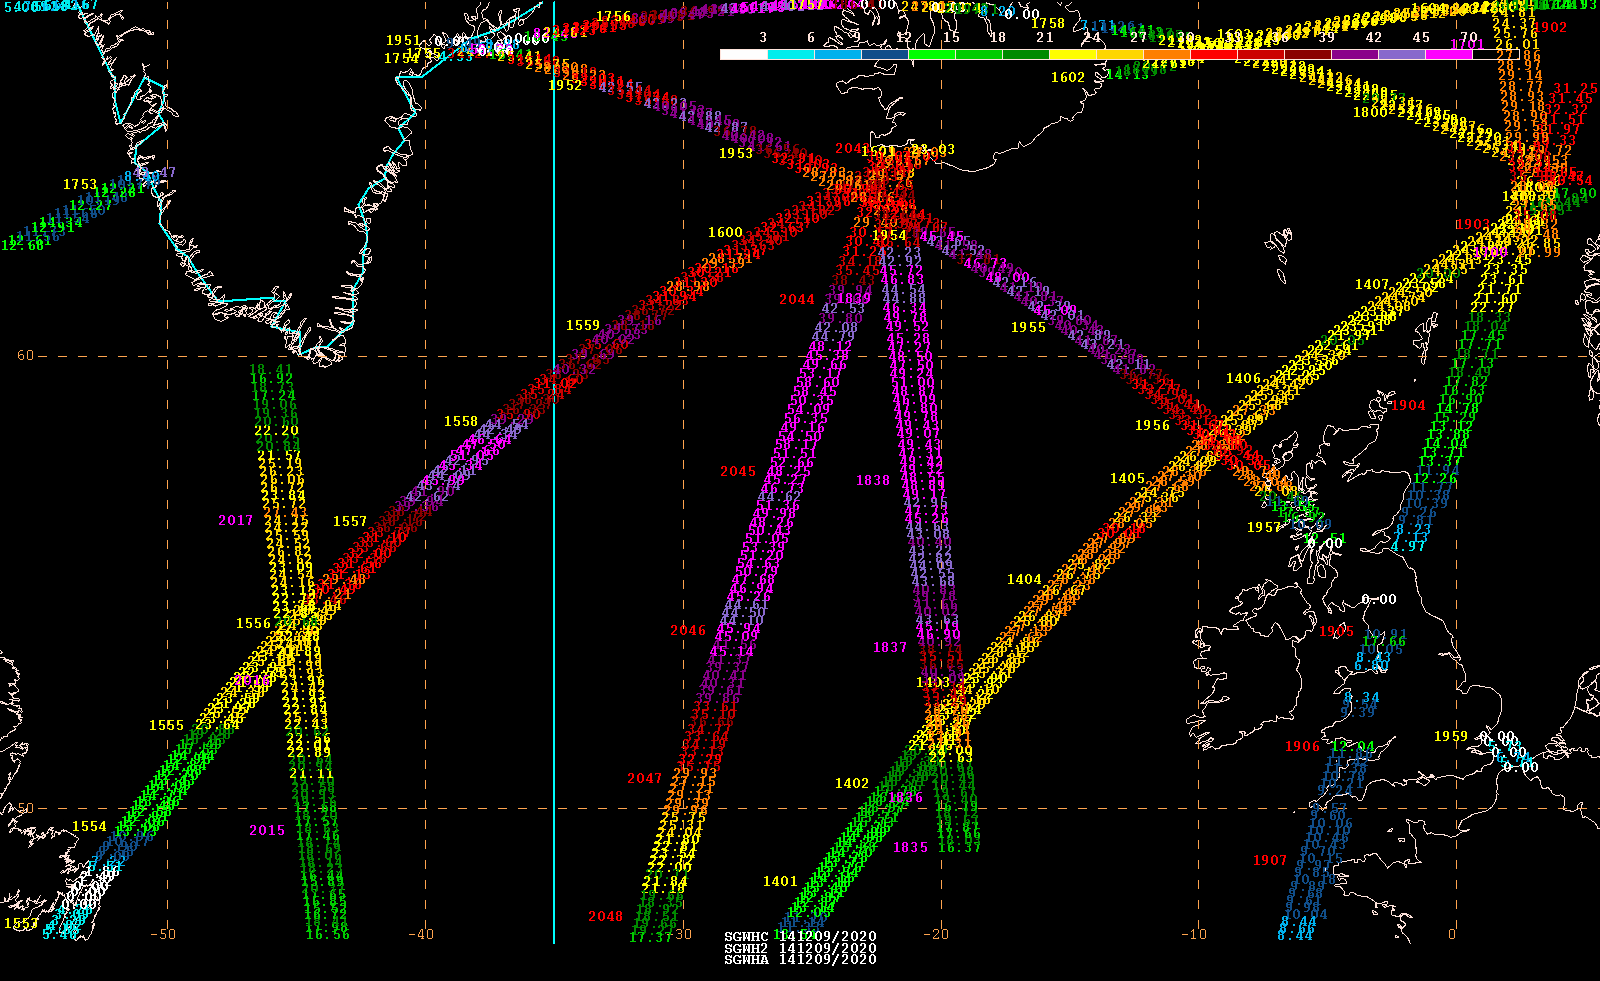Viewport: 1600px width, 981px height.
Task: Click the latitude 50 axis label
Action: (25, 808)
